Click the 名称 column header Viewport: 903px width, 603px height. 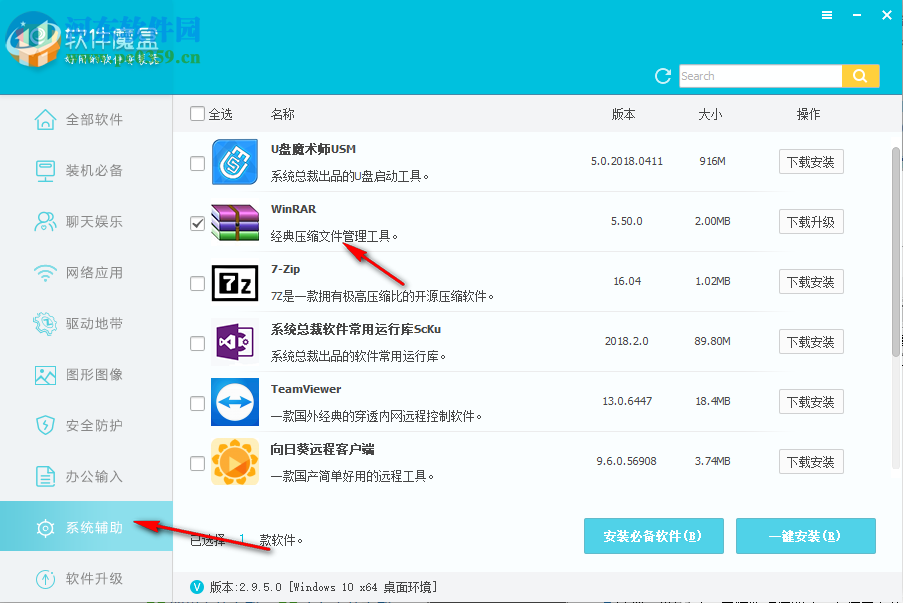pos(282,114)
